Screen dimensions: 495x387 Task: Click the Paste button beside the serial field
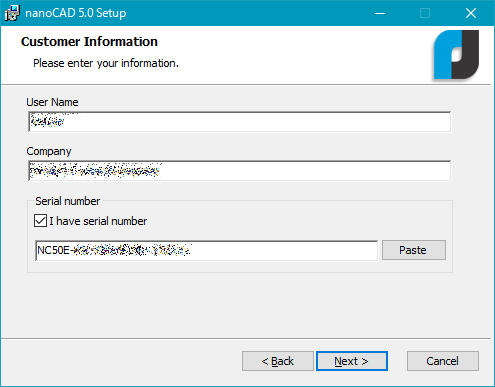[414, 250]
